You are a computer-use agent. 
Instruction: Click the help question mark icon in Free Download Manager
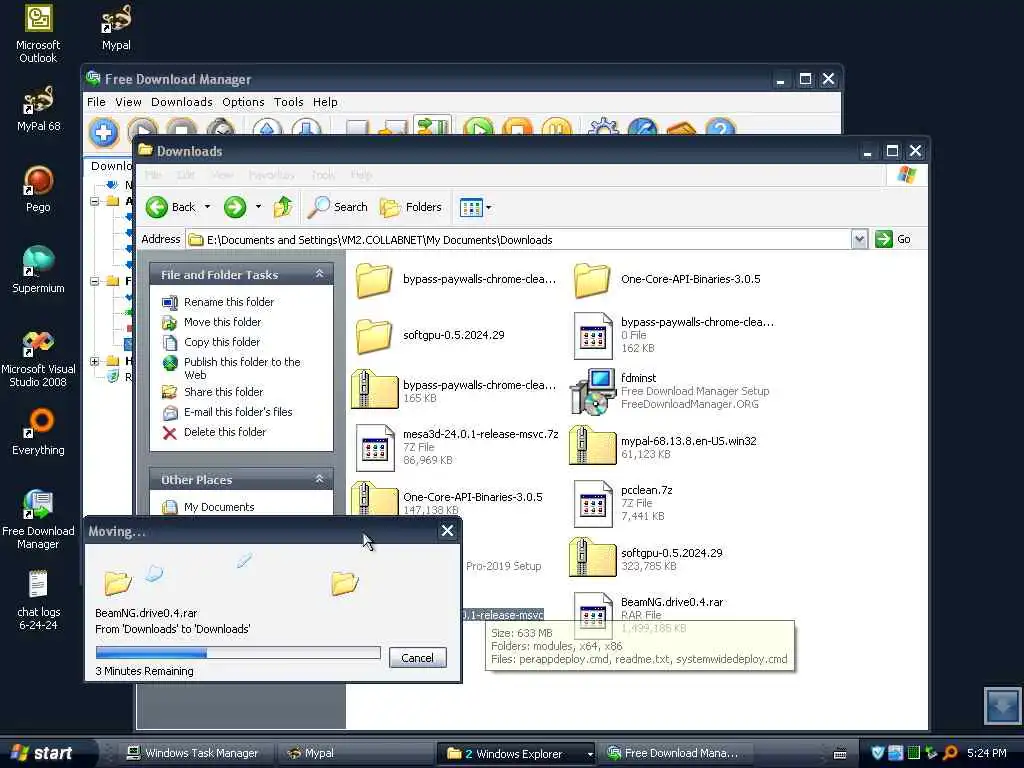click(x=720, y=126)
